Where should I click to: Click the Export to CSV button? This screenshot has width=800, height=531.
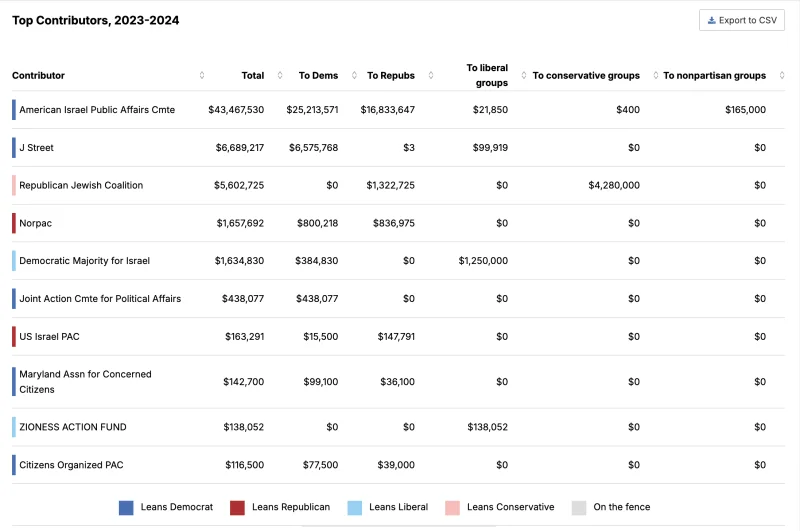(741, 20)
